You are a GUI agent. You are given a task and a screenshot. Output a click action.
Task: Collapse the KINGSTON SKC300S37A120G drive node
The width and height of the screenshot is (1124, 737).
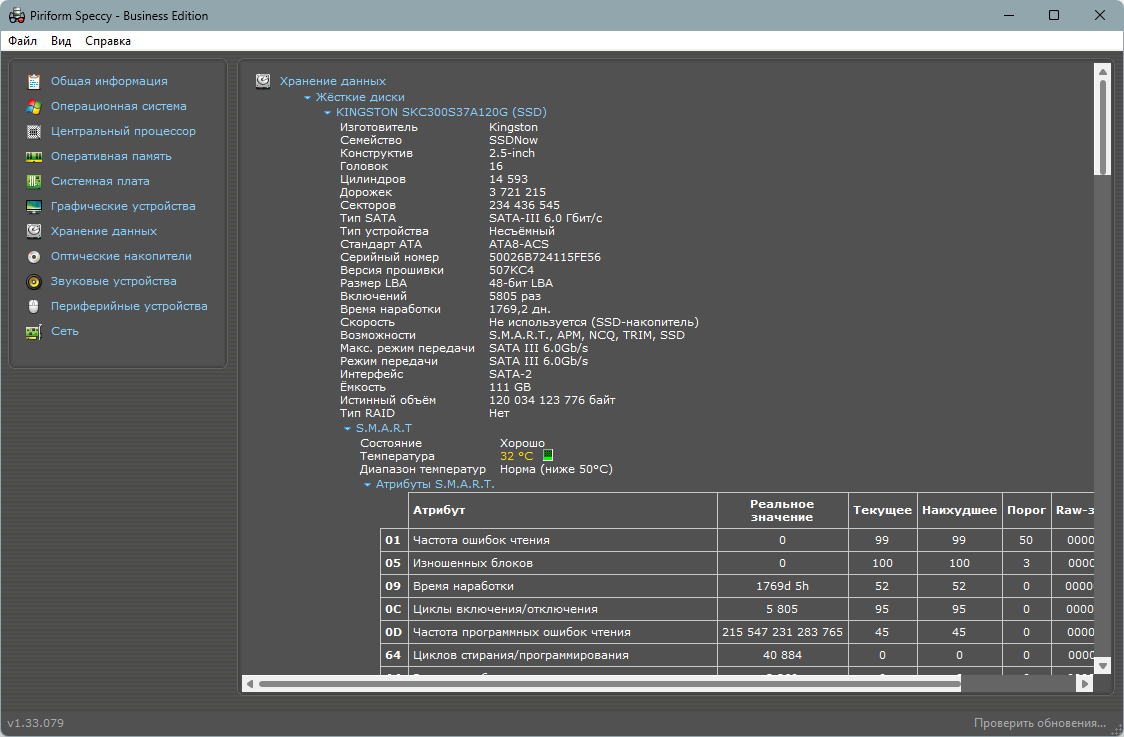pos(328,113)
